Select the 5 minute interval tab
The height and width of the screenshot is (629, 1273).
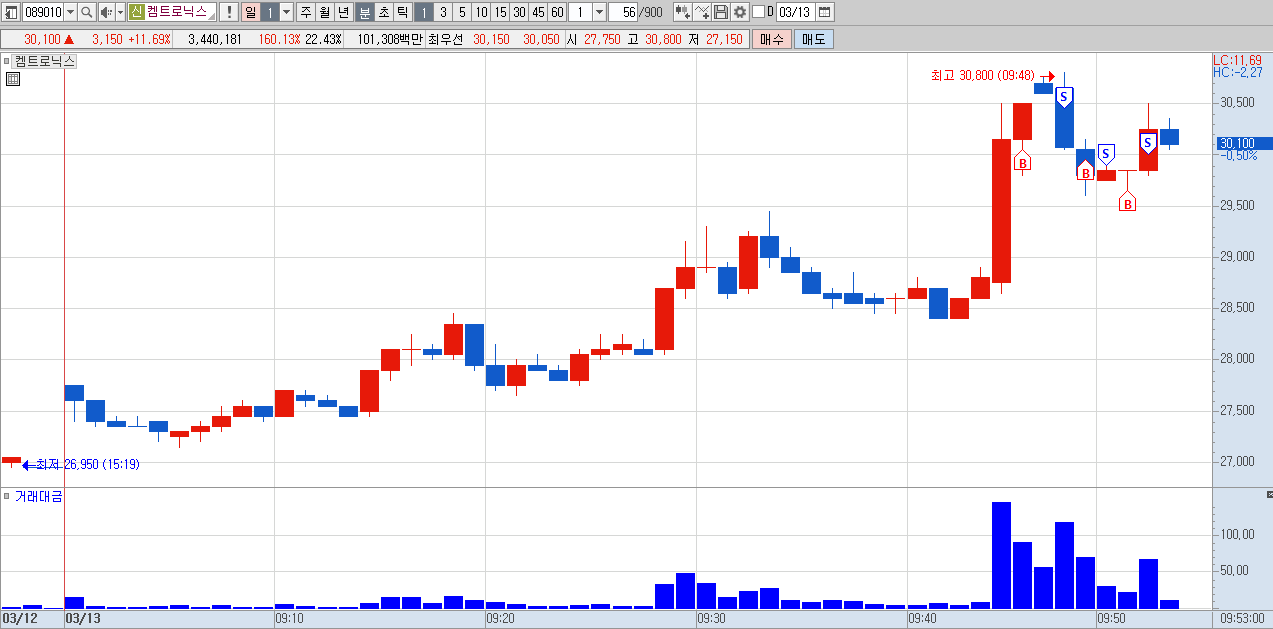(x=462, y=12)
